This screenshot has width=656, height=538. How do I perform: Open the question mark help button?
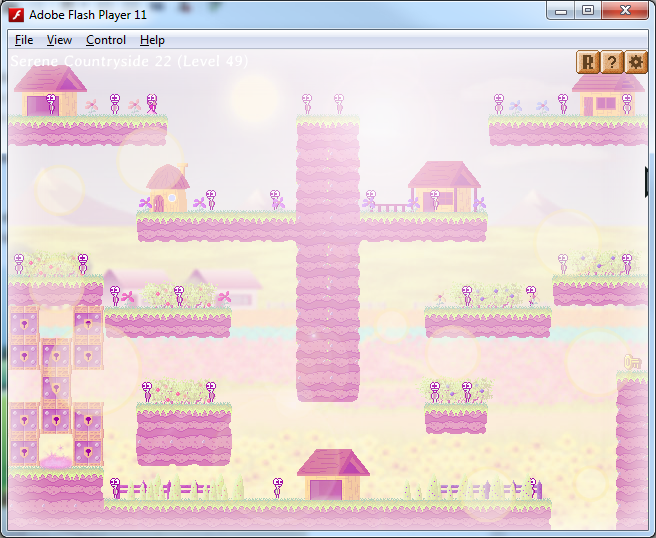click(x=612, y=63)
